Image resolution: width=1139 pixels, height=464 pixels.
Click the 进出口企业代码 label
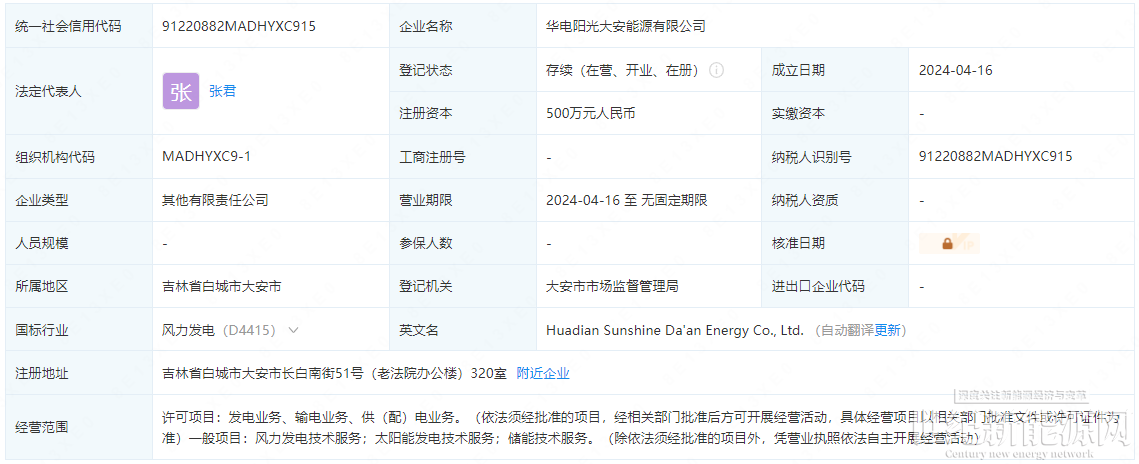pyautogui.click(x=818, y=287)
